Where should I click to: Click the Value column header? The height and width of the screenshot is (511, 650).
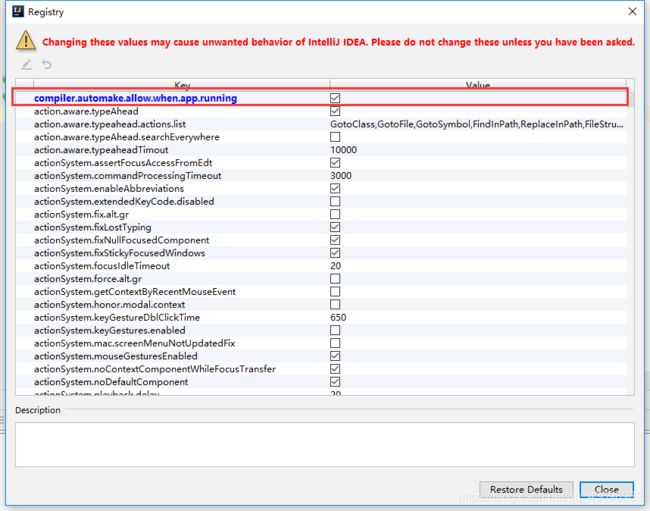coord(478,86)
